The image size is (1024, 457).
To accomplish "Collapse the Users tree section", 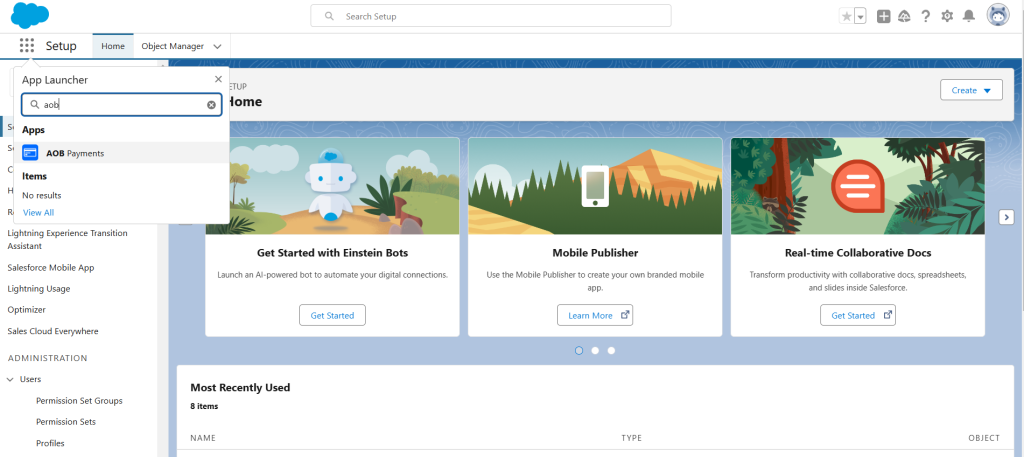I will point(10,379).
